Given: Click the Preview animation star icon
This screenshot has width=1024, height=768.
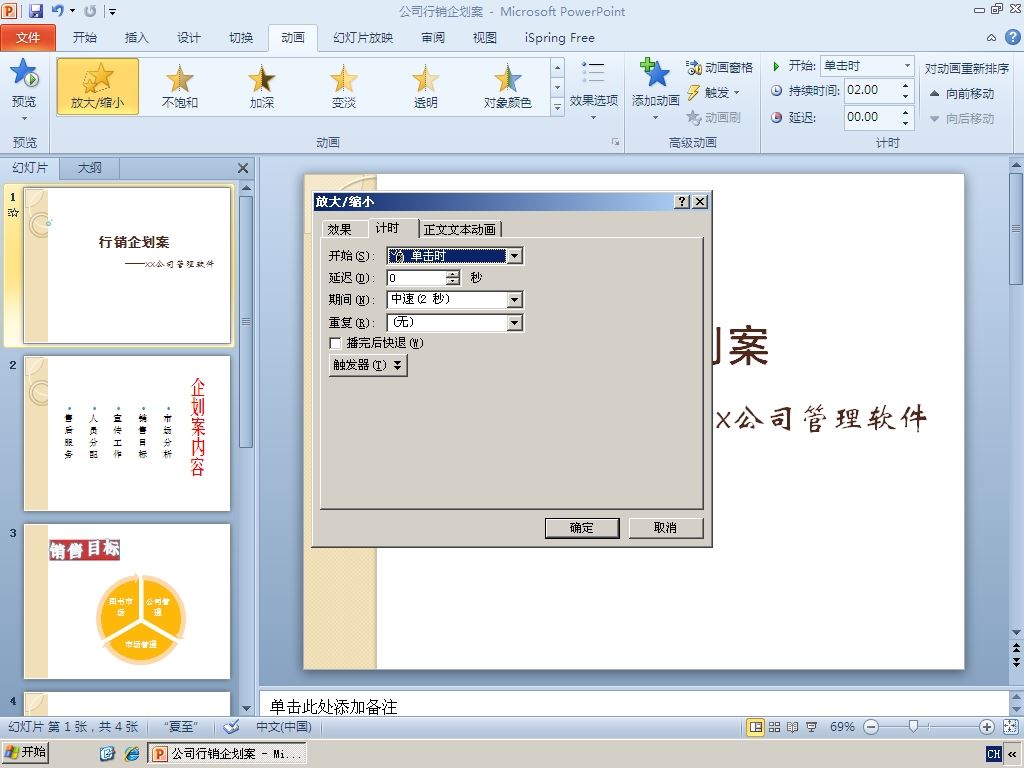Looking at the screenshot, I should tap(24, 73).
